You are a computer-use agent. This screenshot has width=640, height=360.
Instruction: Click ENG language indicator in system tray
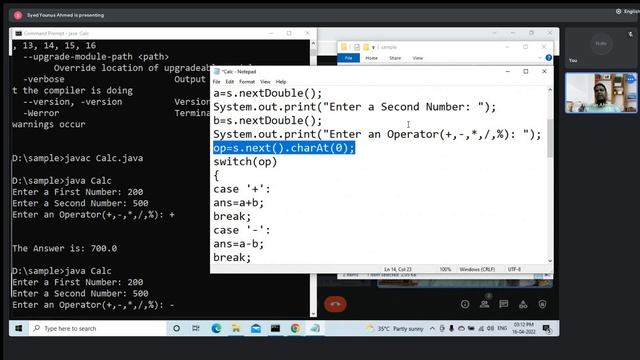click(x=502, y=329)
